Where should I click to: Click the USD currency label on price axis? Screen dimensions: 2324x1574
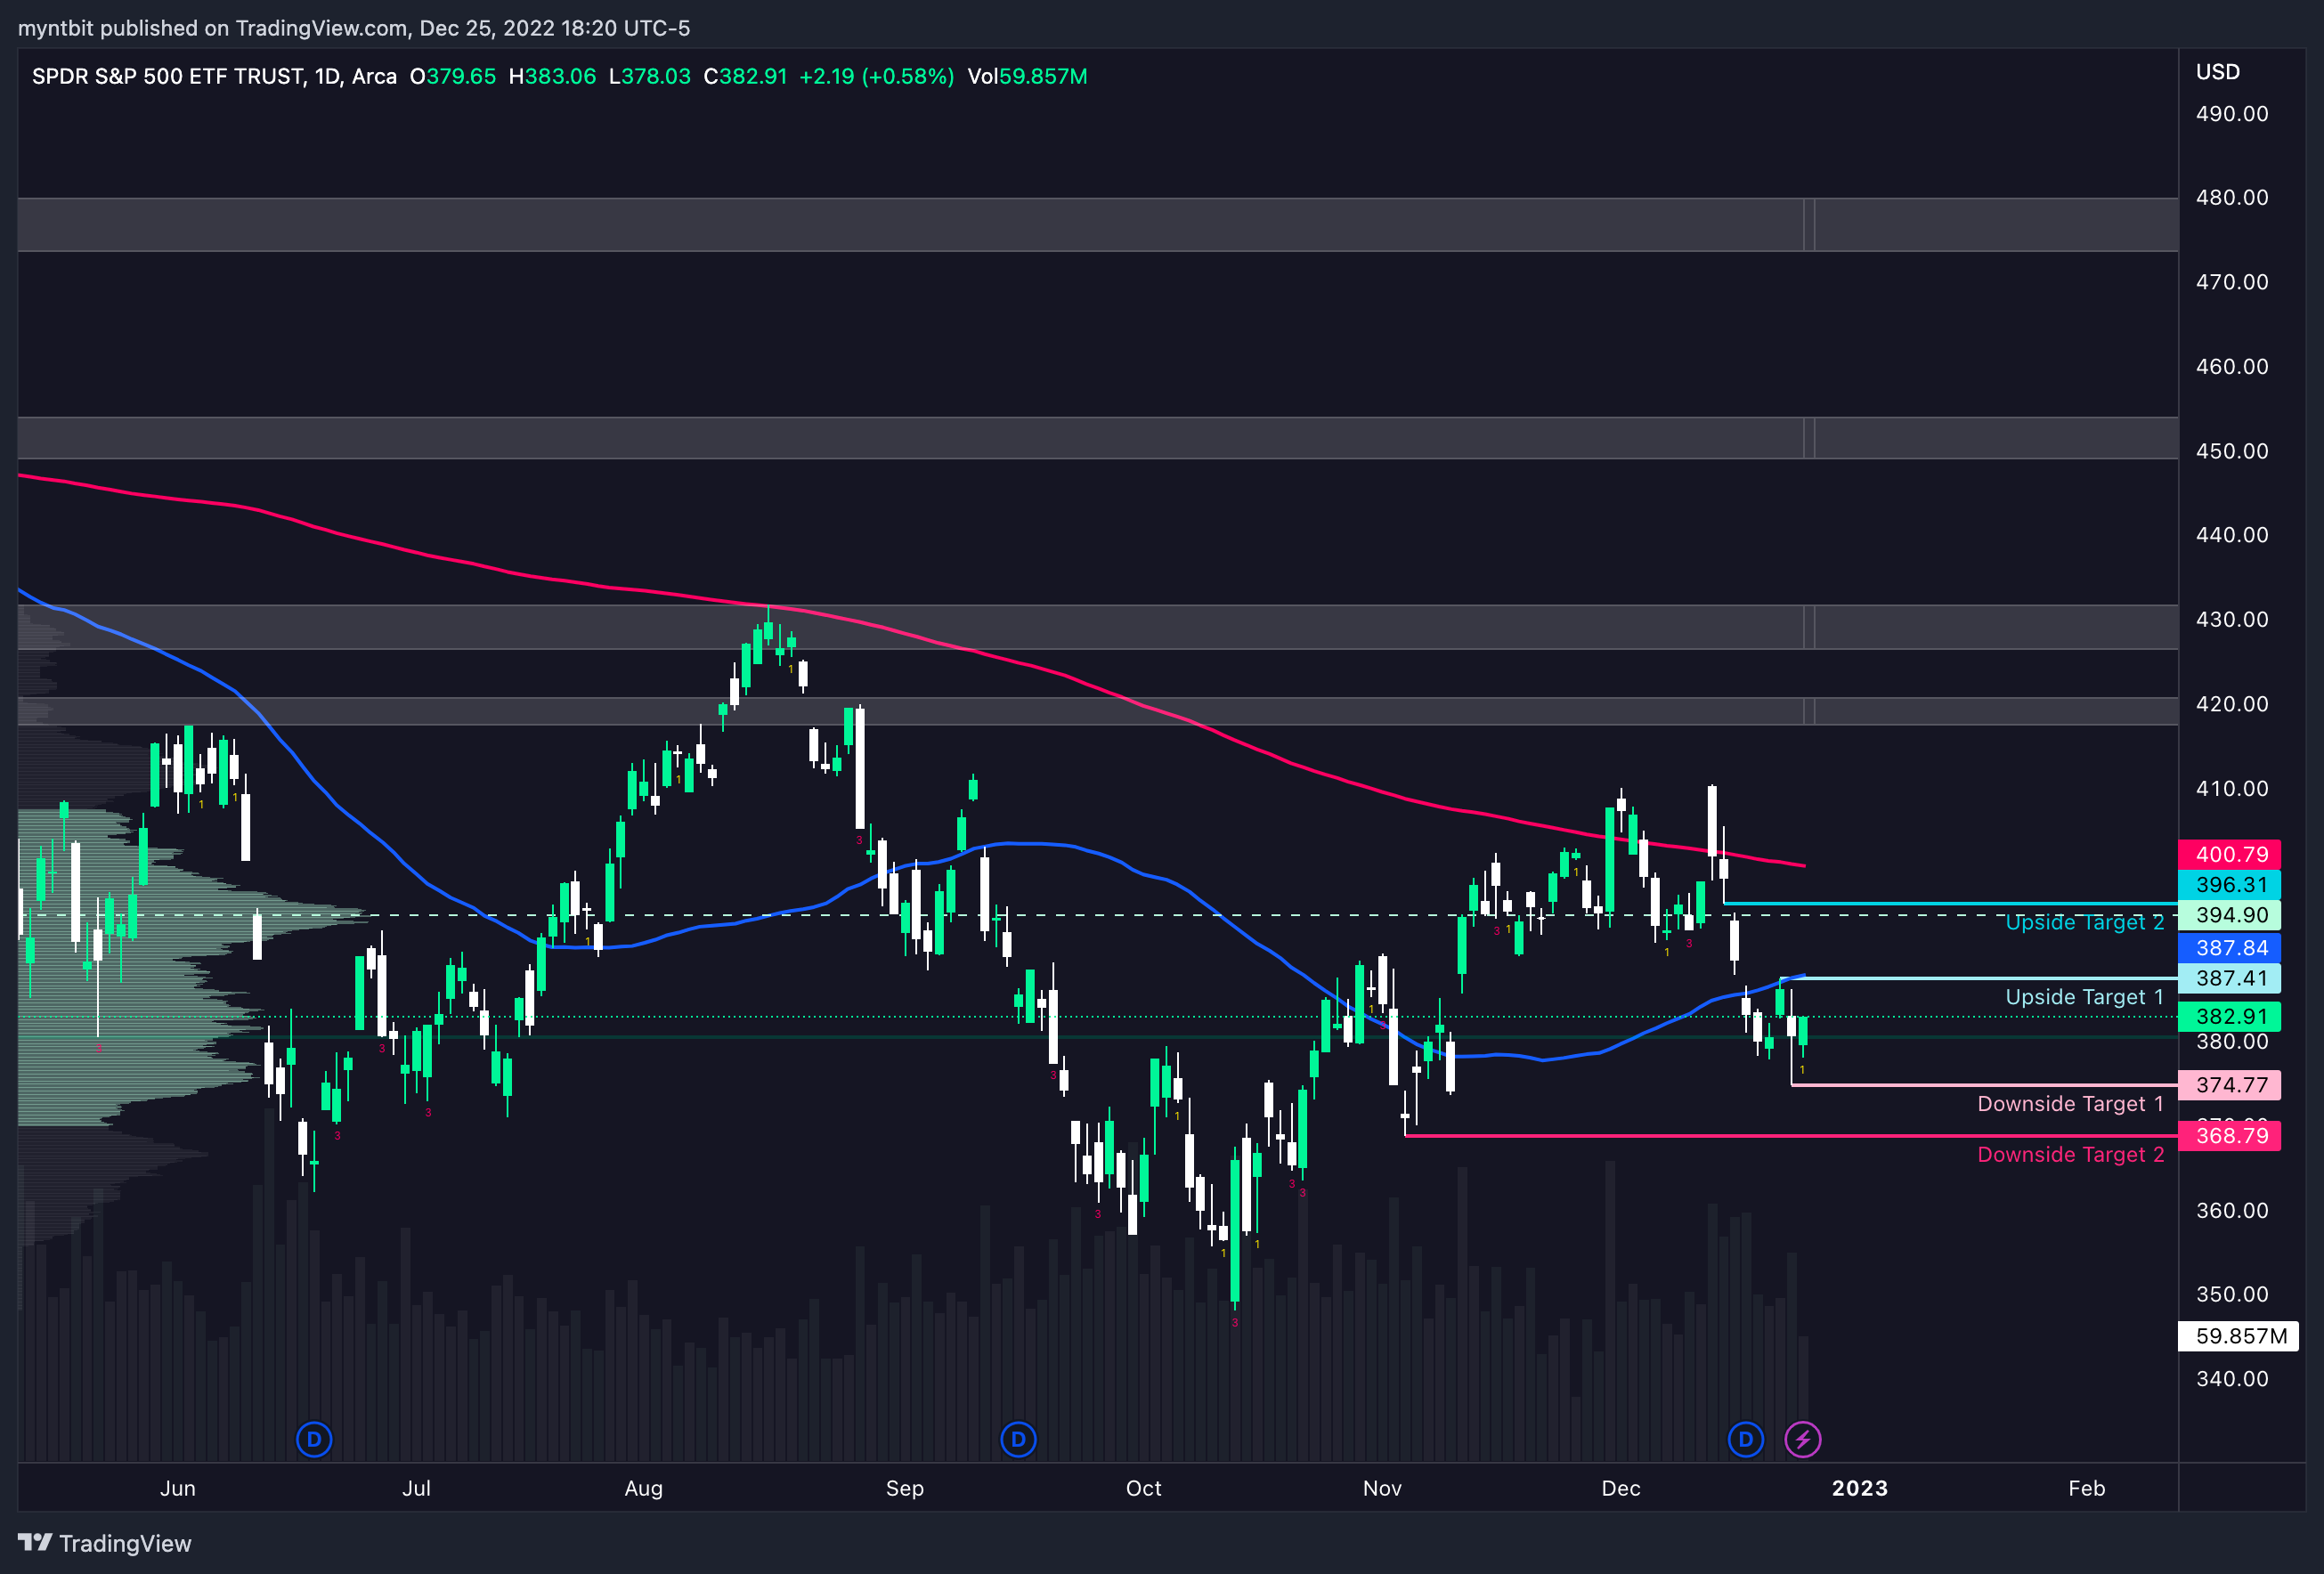[x=2217, y=72]
